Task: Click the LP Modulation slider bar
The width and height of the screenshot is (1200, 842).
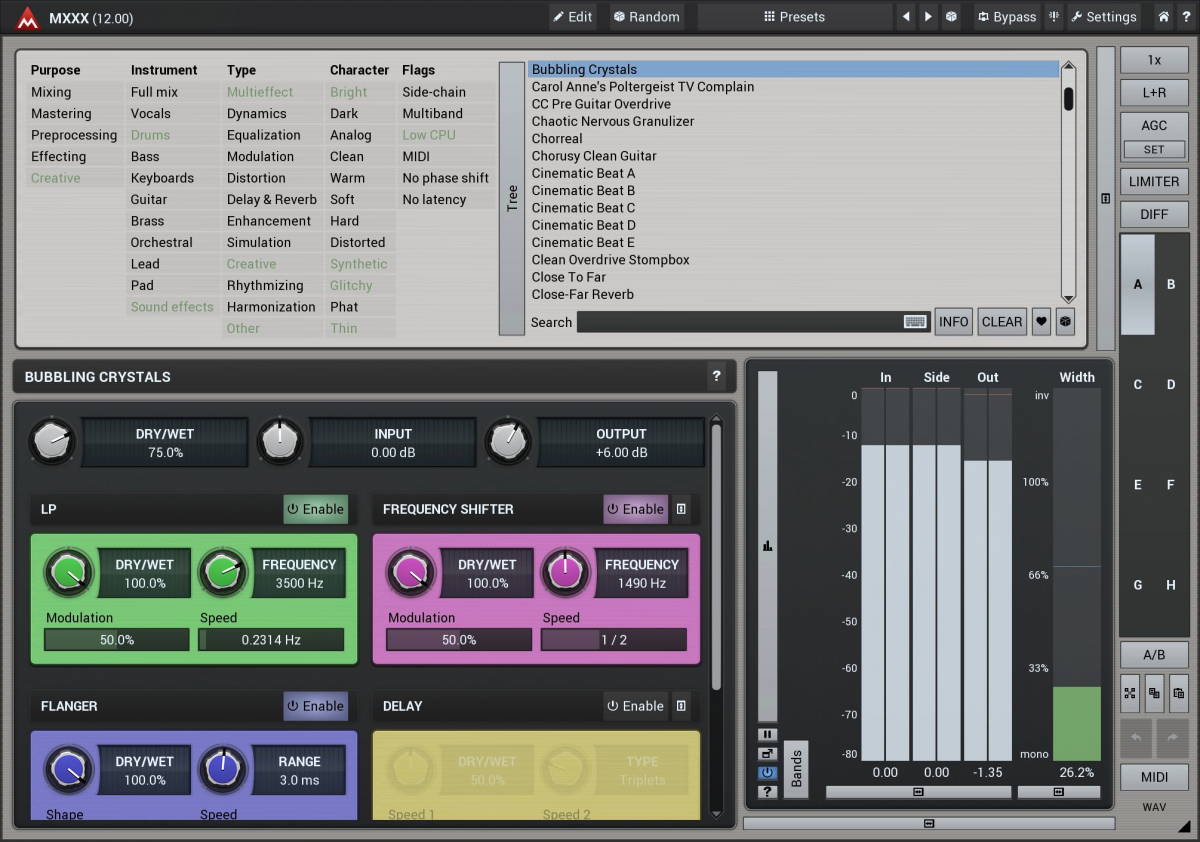Action: [116, 640]
